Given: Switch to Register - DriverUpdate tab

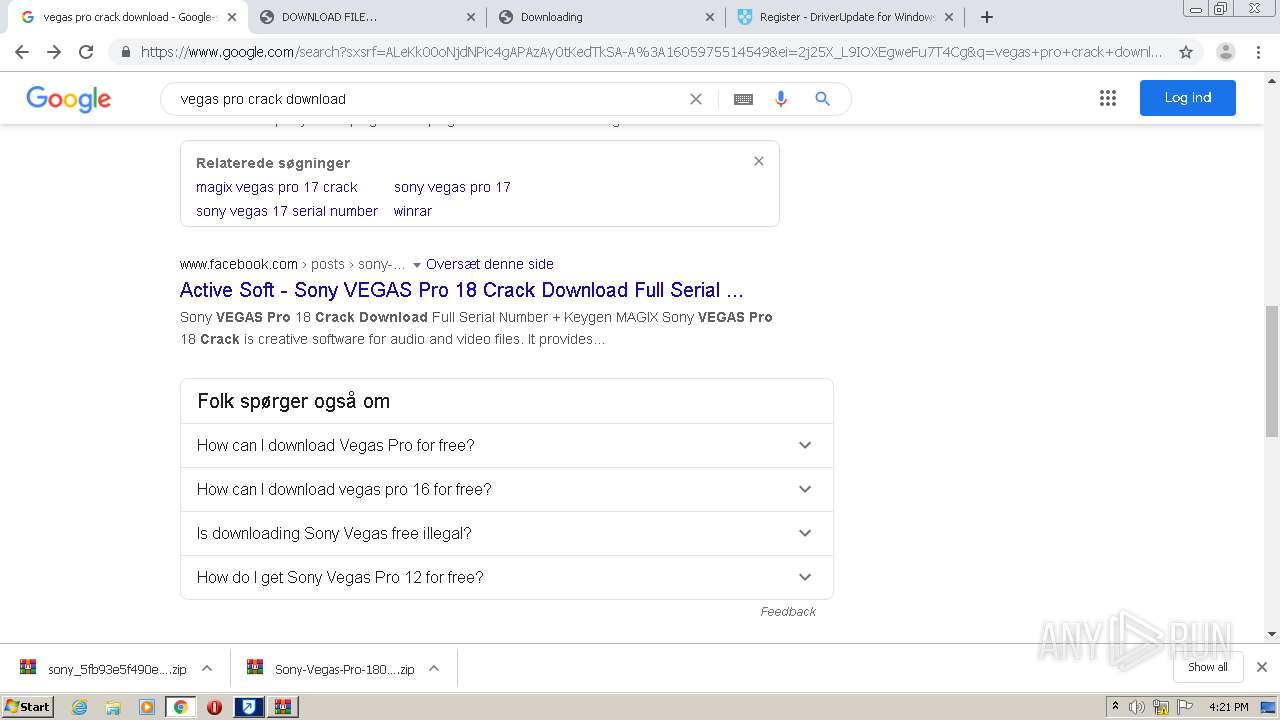Looking at the screenshot, I should tap(843, 17).
